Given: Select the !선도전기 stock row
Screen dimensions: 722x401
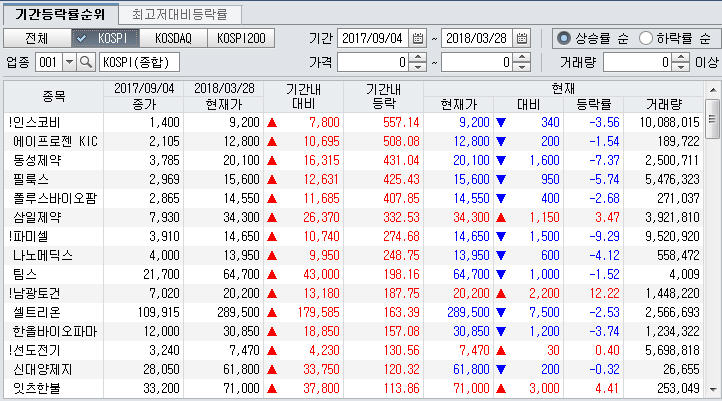Looking at the screenshot, I should pos(354,350).
